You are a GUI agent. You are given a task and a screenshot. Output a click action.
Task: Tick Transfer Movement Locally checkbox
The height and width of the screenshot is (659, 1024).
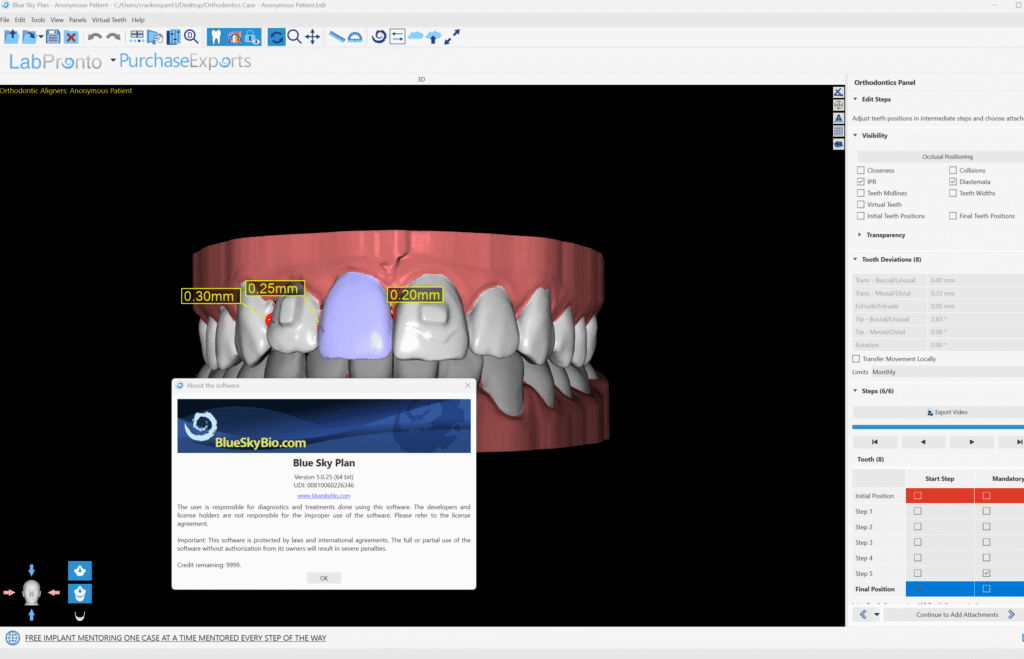pyautogui.click(x=856, y=358)
